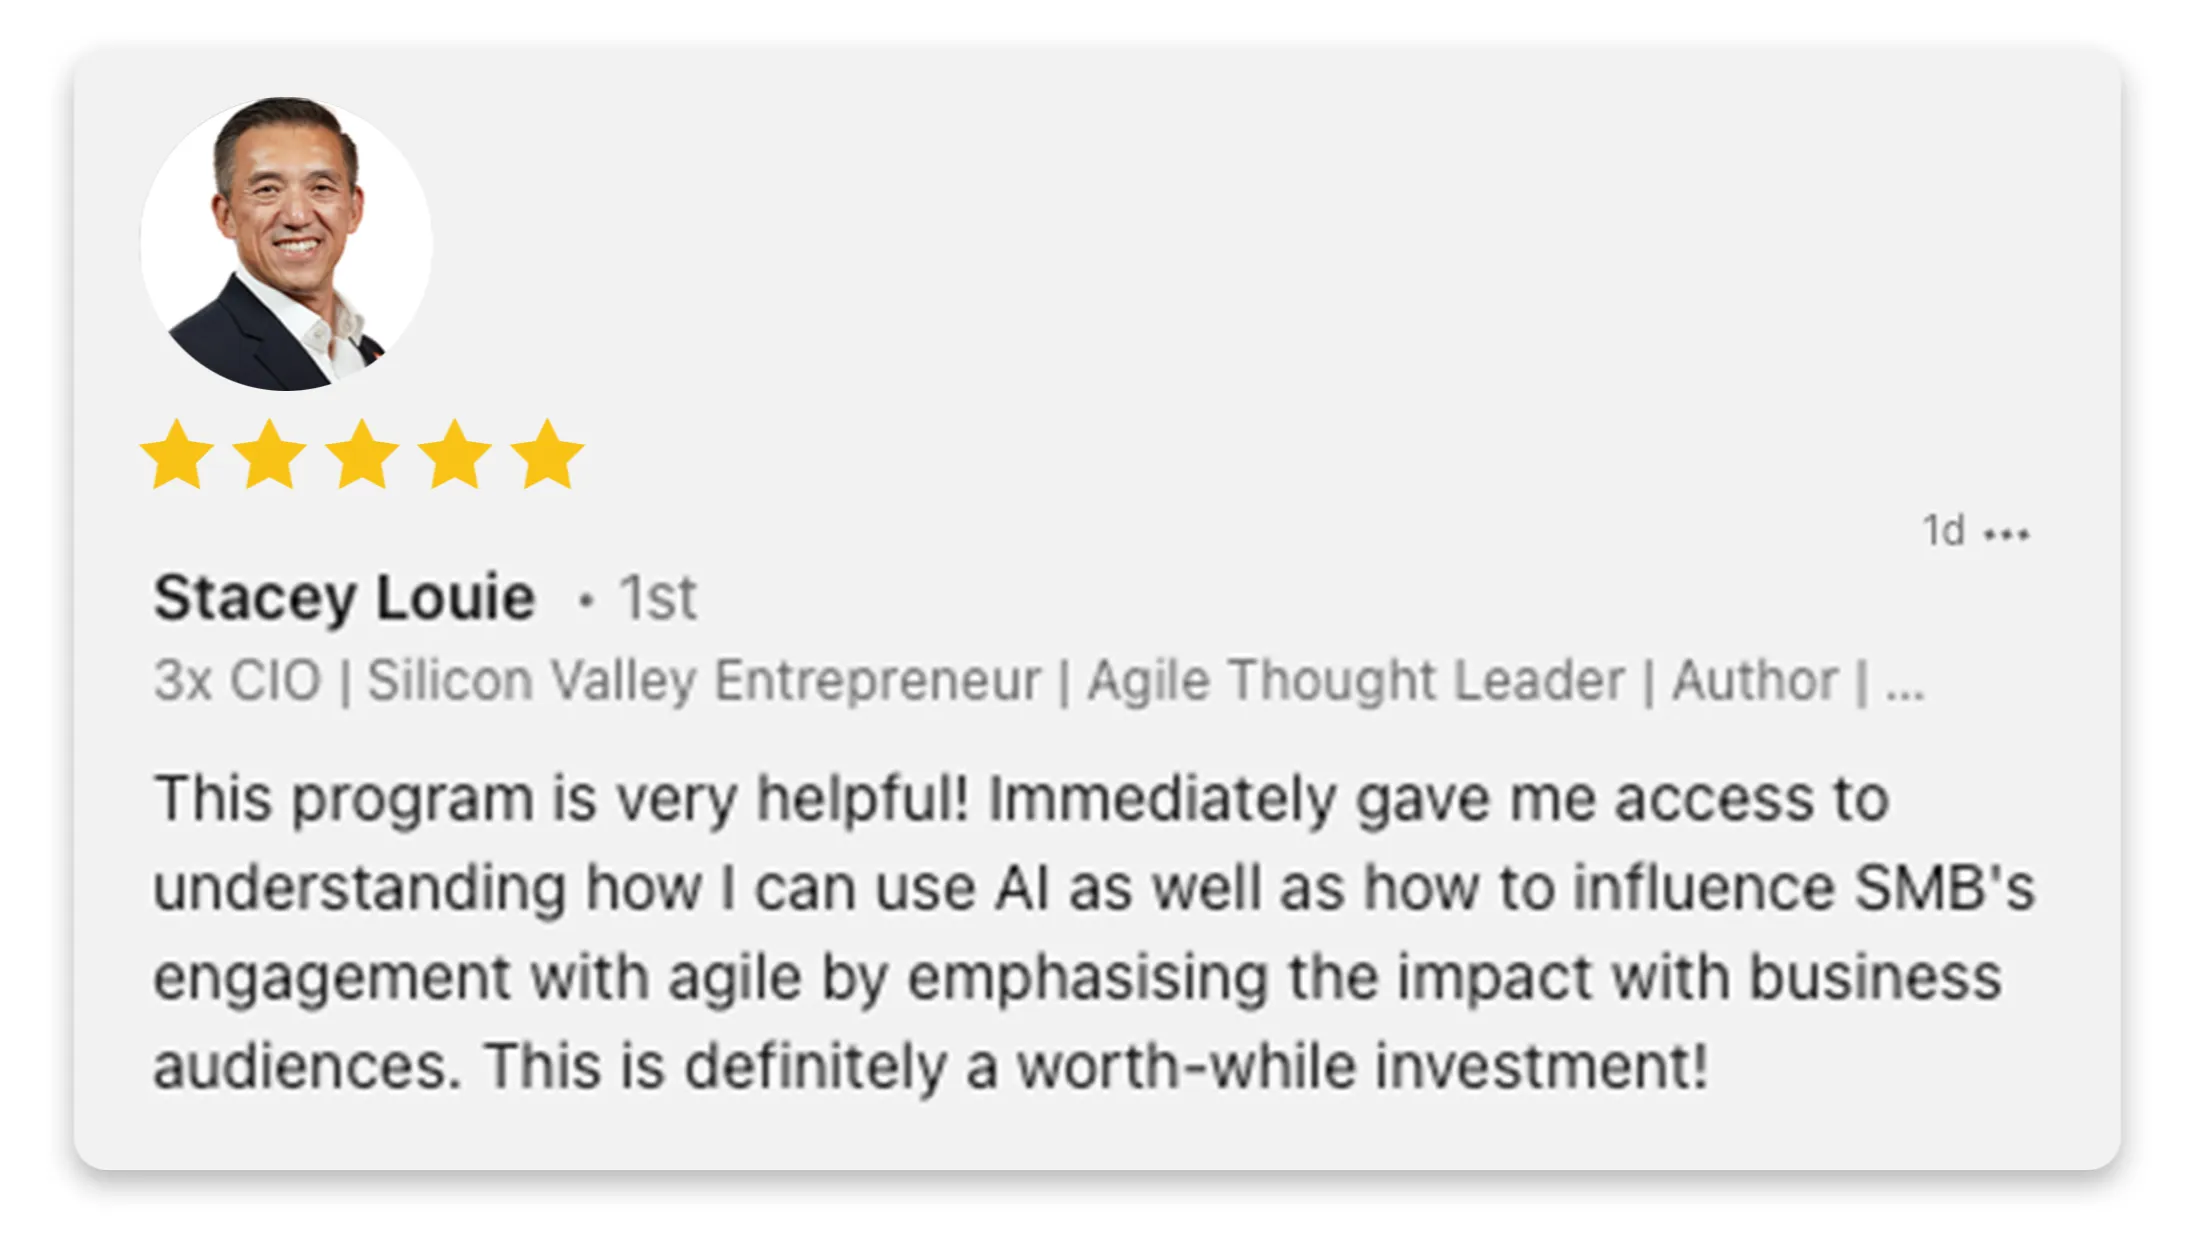
Task: Click 'This program is very helpful!' sentence
Action: coord(560,799)
